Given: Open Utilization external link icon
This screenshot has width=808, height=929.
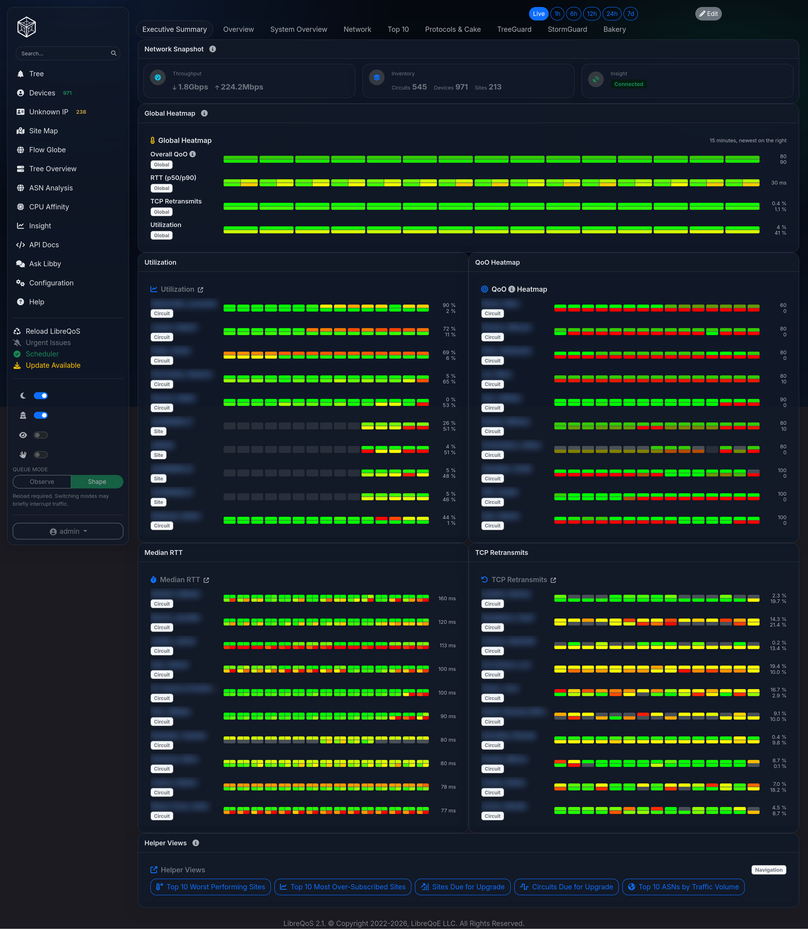Looking at the screenshot, I should [x=200, y=290].
